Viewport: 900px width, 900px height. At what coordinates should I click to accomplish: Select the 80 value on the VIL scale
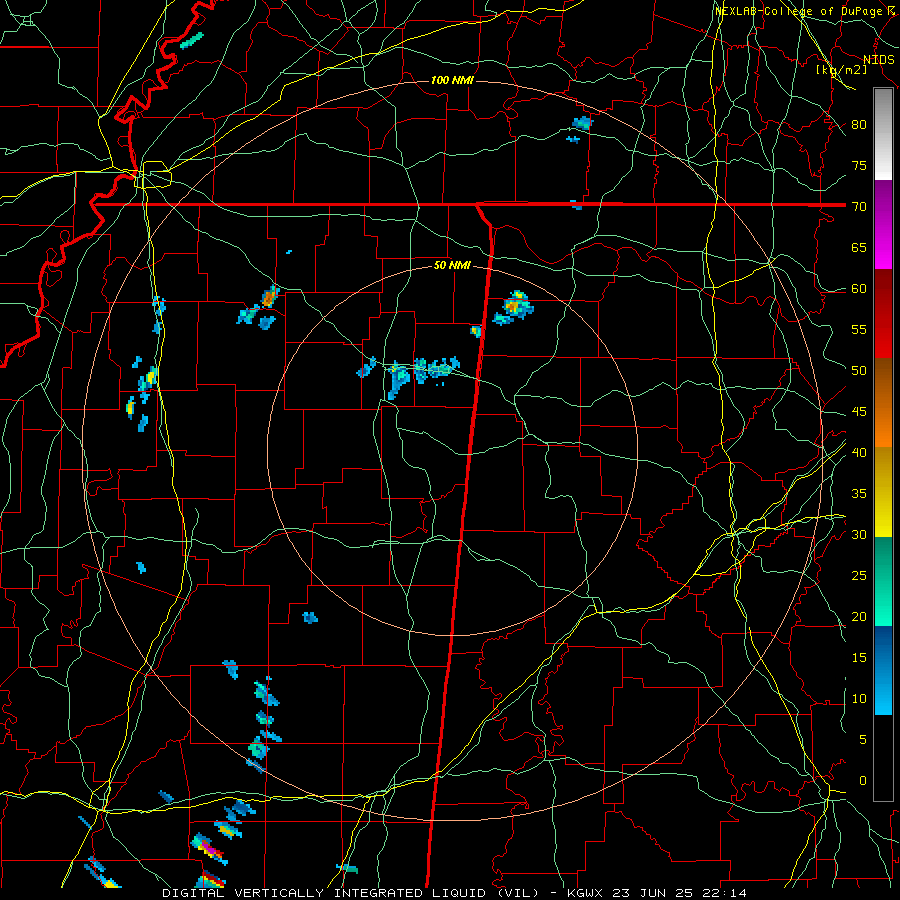coord(859,125)
